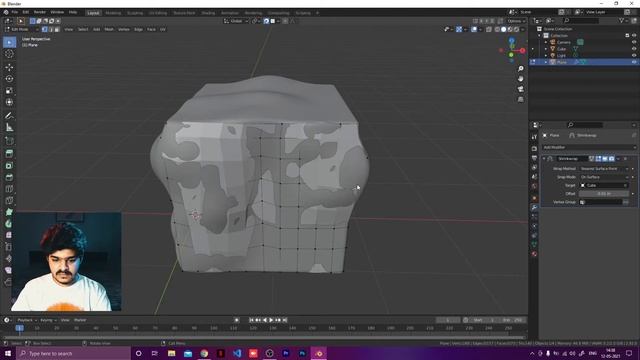The width and height of the screenshot is (640, 360).
Task: Switch to solid viewport shading
Action: pyautogui.click(x=503, y=29)
